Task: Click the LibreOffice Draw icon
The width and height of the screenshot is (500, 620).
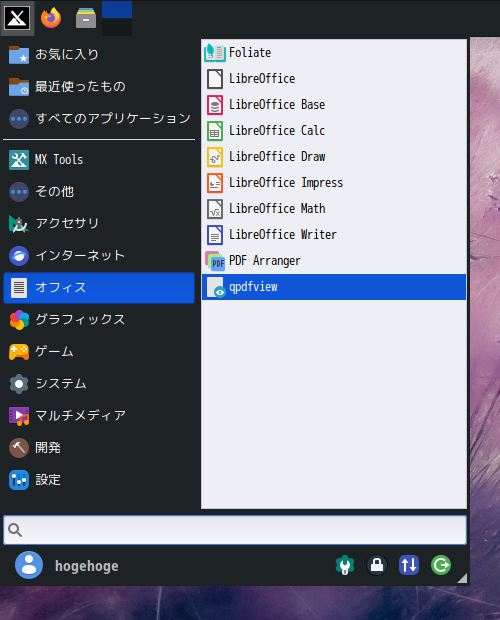Action: click(215, 157)
